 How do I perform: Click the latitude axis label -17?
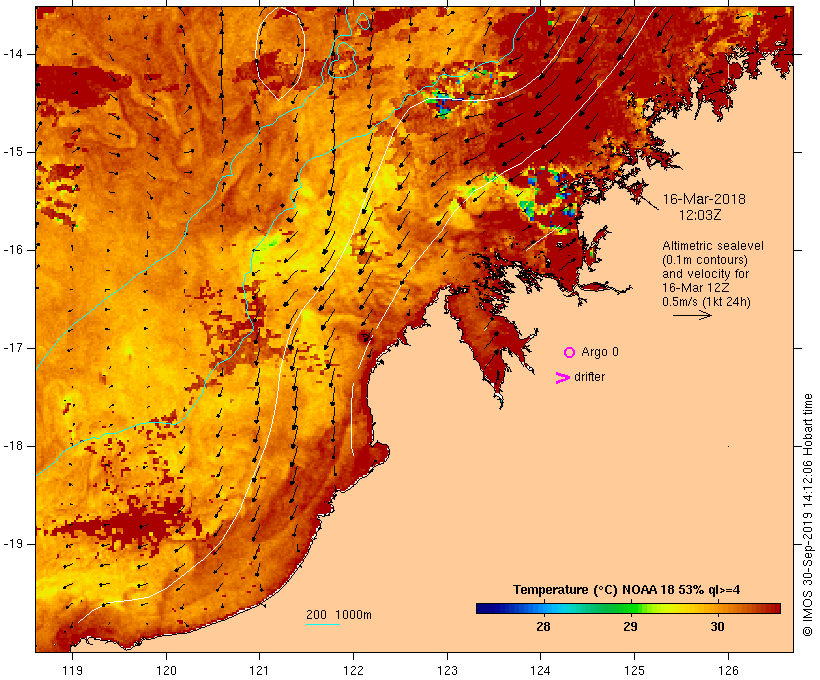14,348
